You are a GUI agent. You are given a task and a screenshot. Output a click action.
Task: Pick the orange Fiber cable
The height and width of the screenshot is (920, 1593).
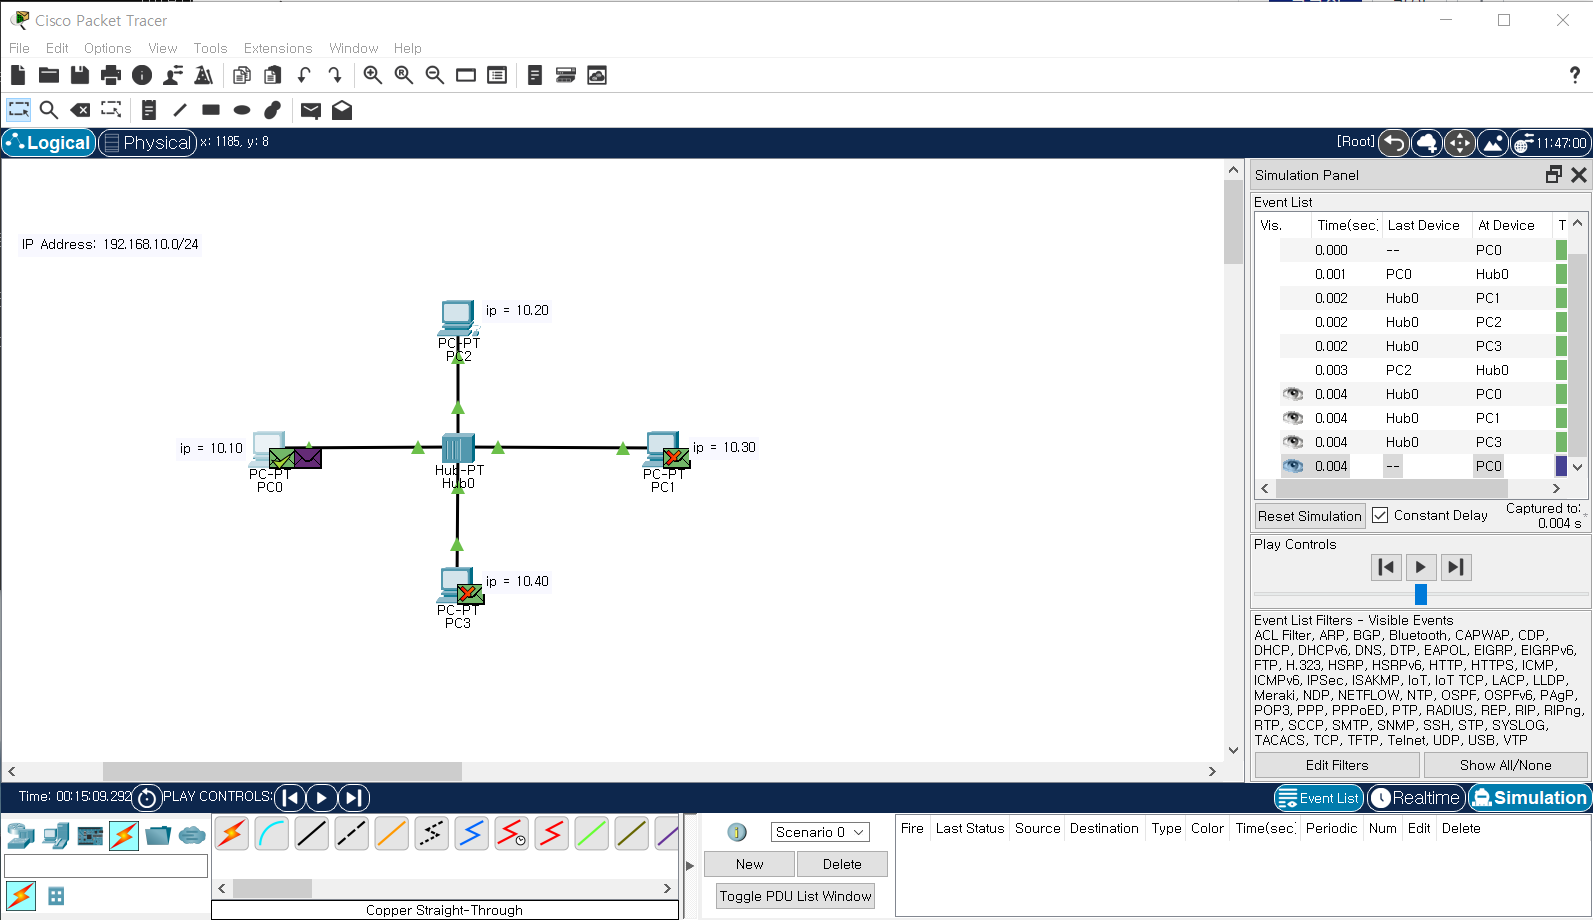click(392, 833)
